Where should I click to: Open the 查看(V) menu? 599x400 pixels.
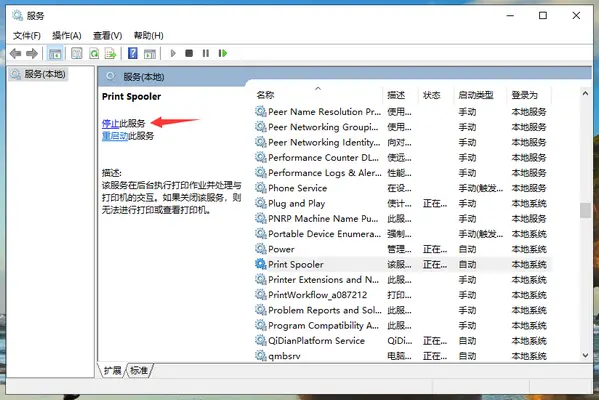click(107, 36)
